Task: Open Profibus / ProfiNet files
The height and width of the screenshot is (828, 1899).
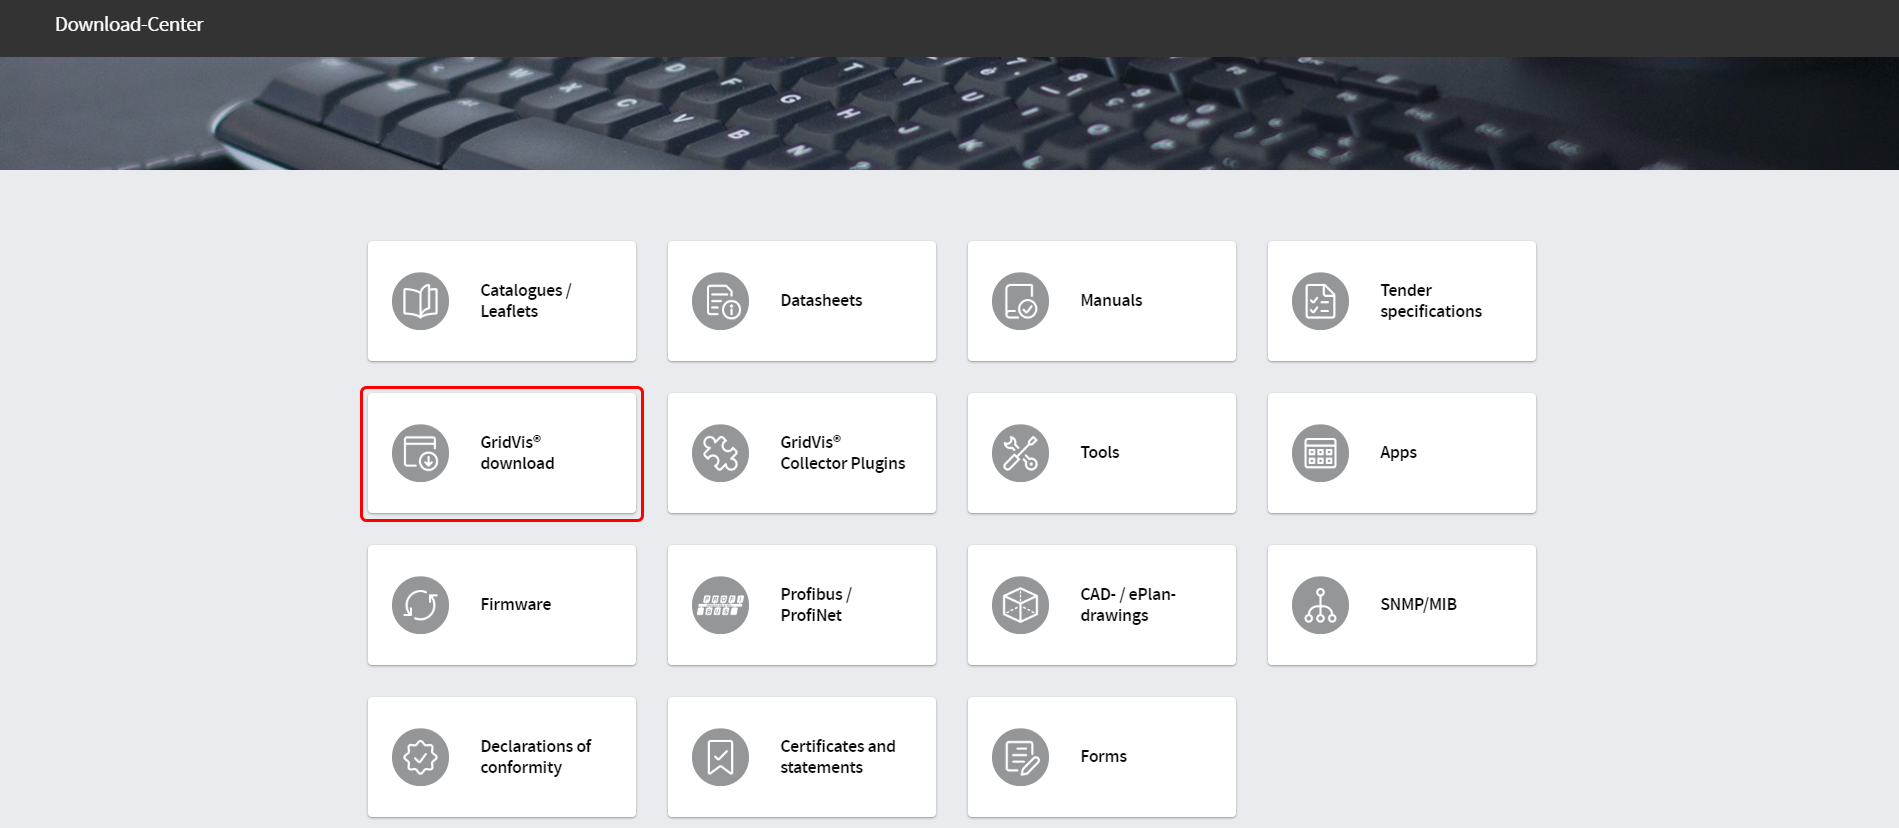Action: tap(802, 605)
